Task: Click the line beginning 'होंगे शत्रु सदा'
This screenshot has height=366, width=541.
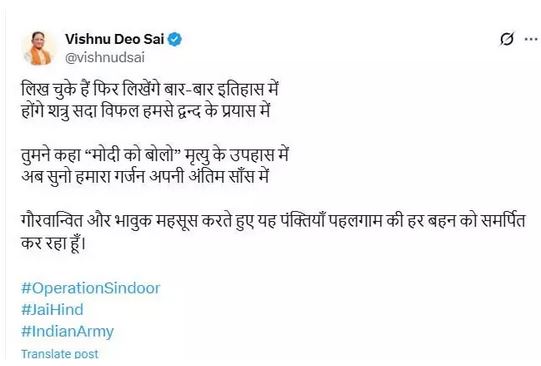Action: click(146, 111)
